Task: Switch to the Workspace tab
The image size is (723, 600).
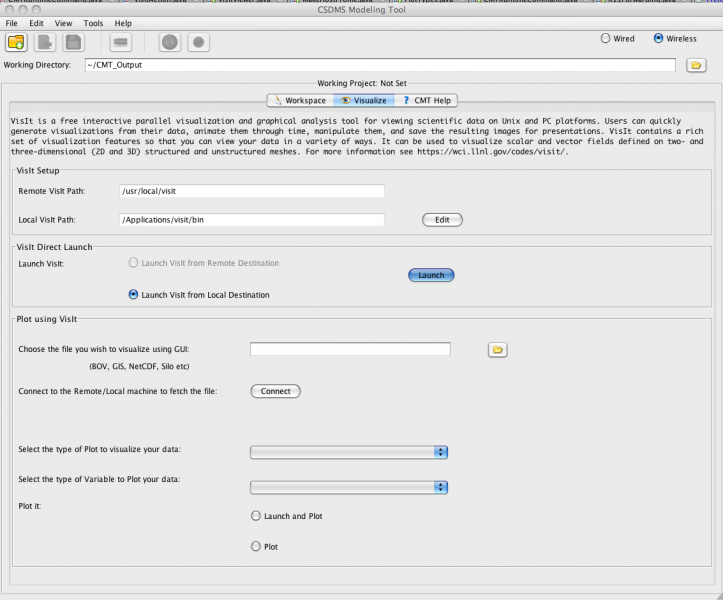Action: click(299, 100)
